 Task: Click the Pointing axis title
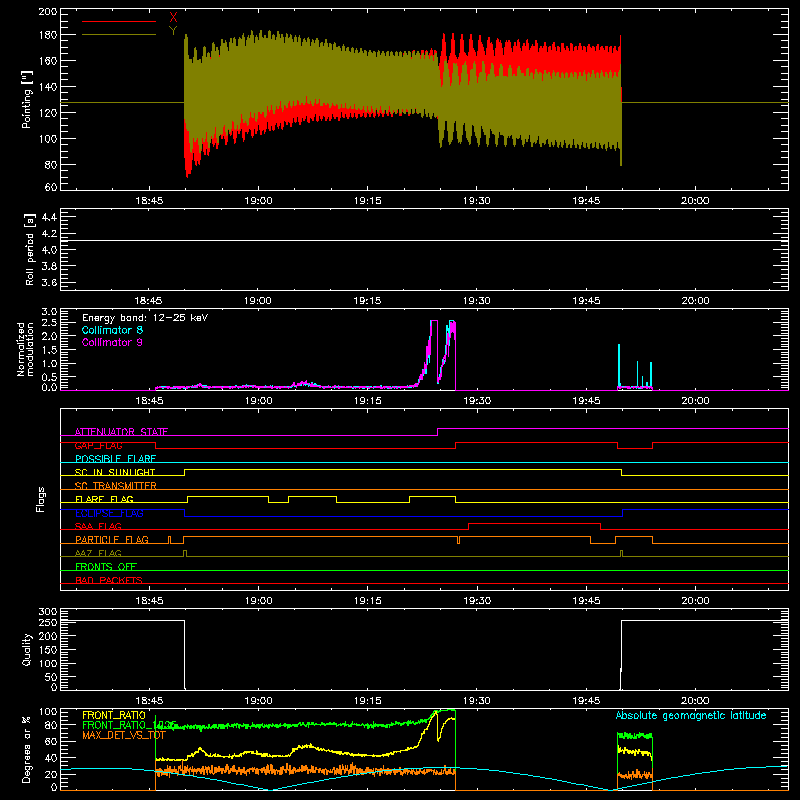pyautogui.click(x=26, y=99)
